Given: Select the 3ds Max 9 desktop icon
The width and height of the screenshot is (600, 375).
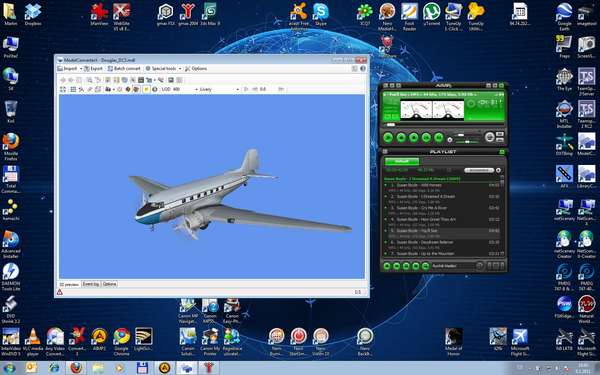Looking at the screenshot, I should coord(210,14).
